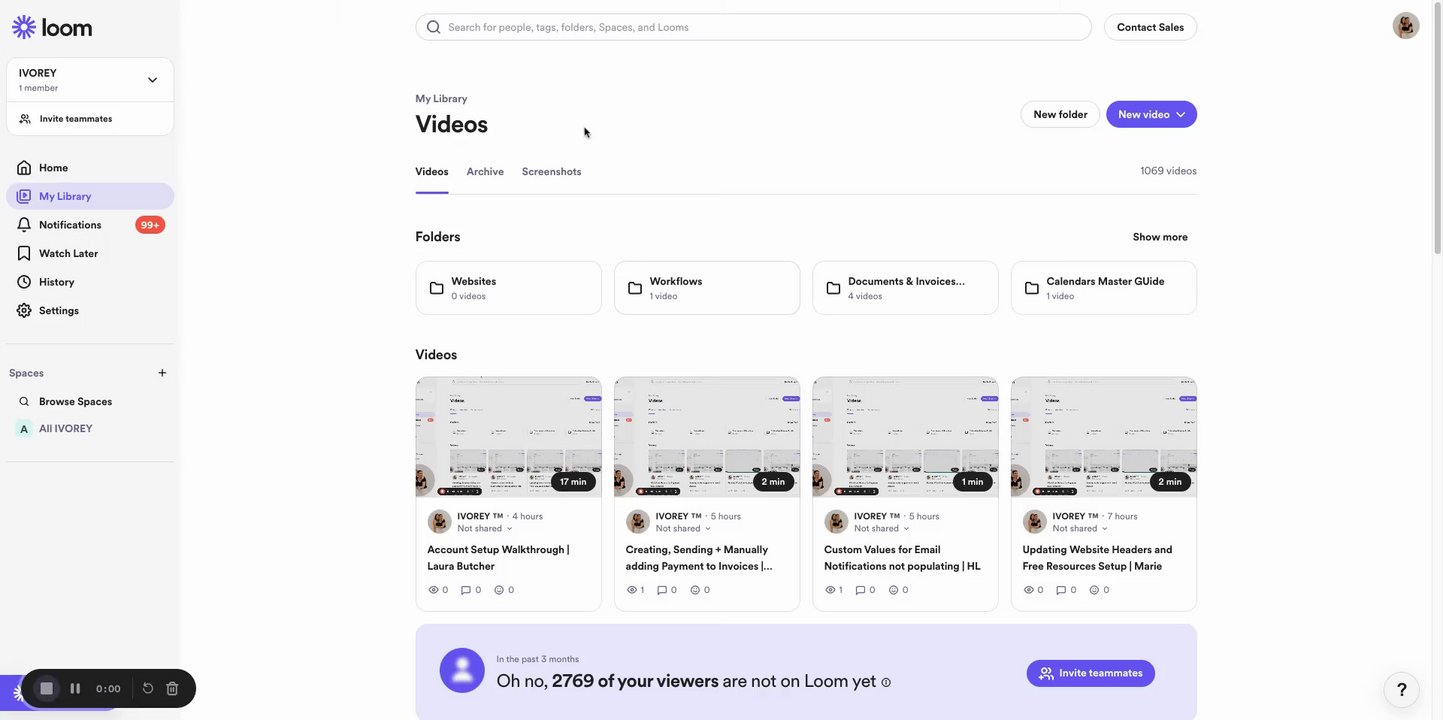
Task: Open the profile avatar in top right
Action: tap(1406, 26)
